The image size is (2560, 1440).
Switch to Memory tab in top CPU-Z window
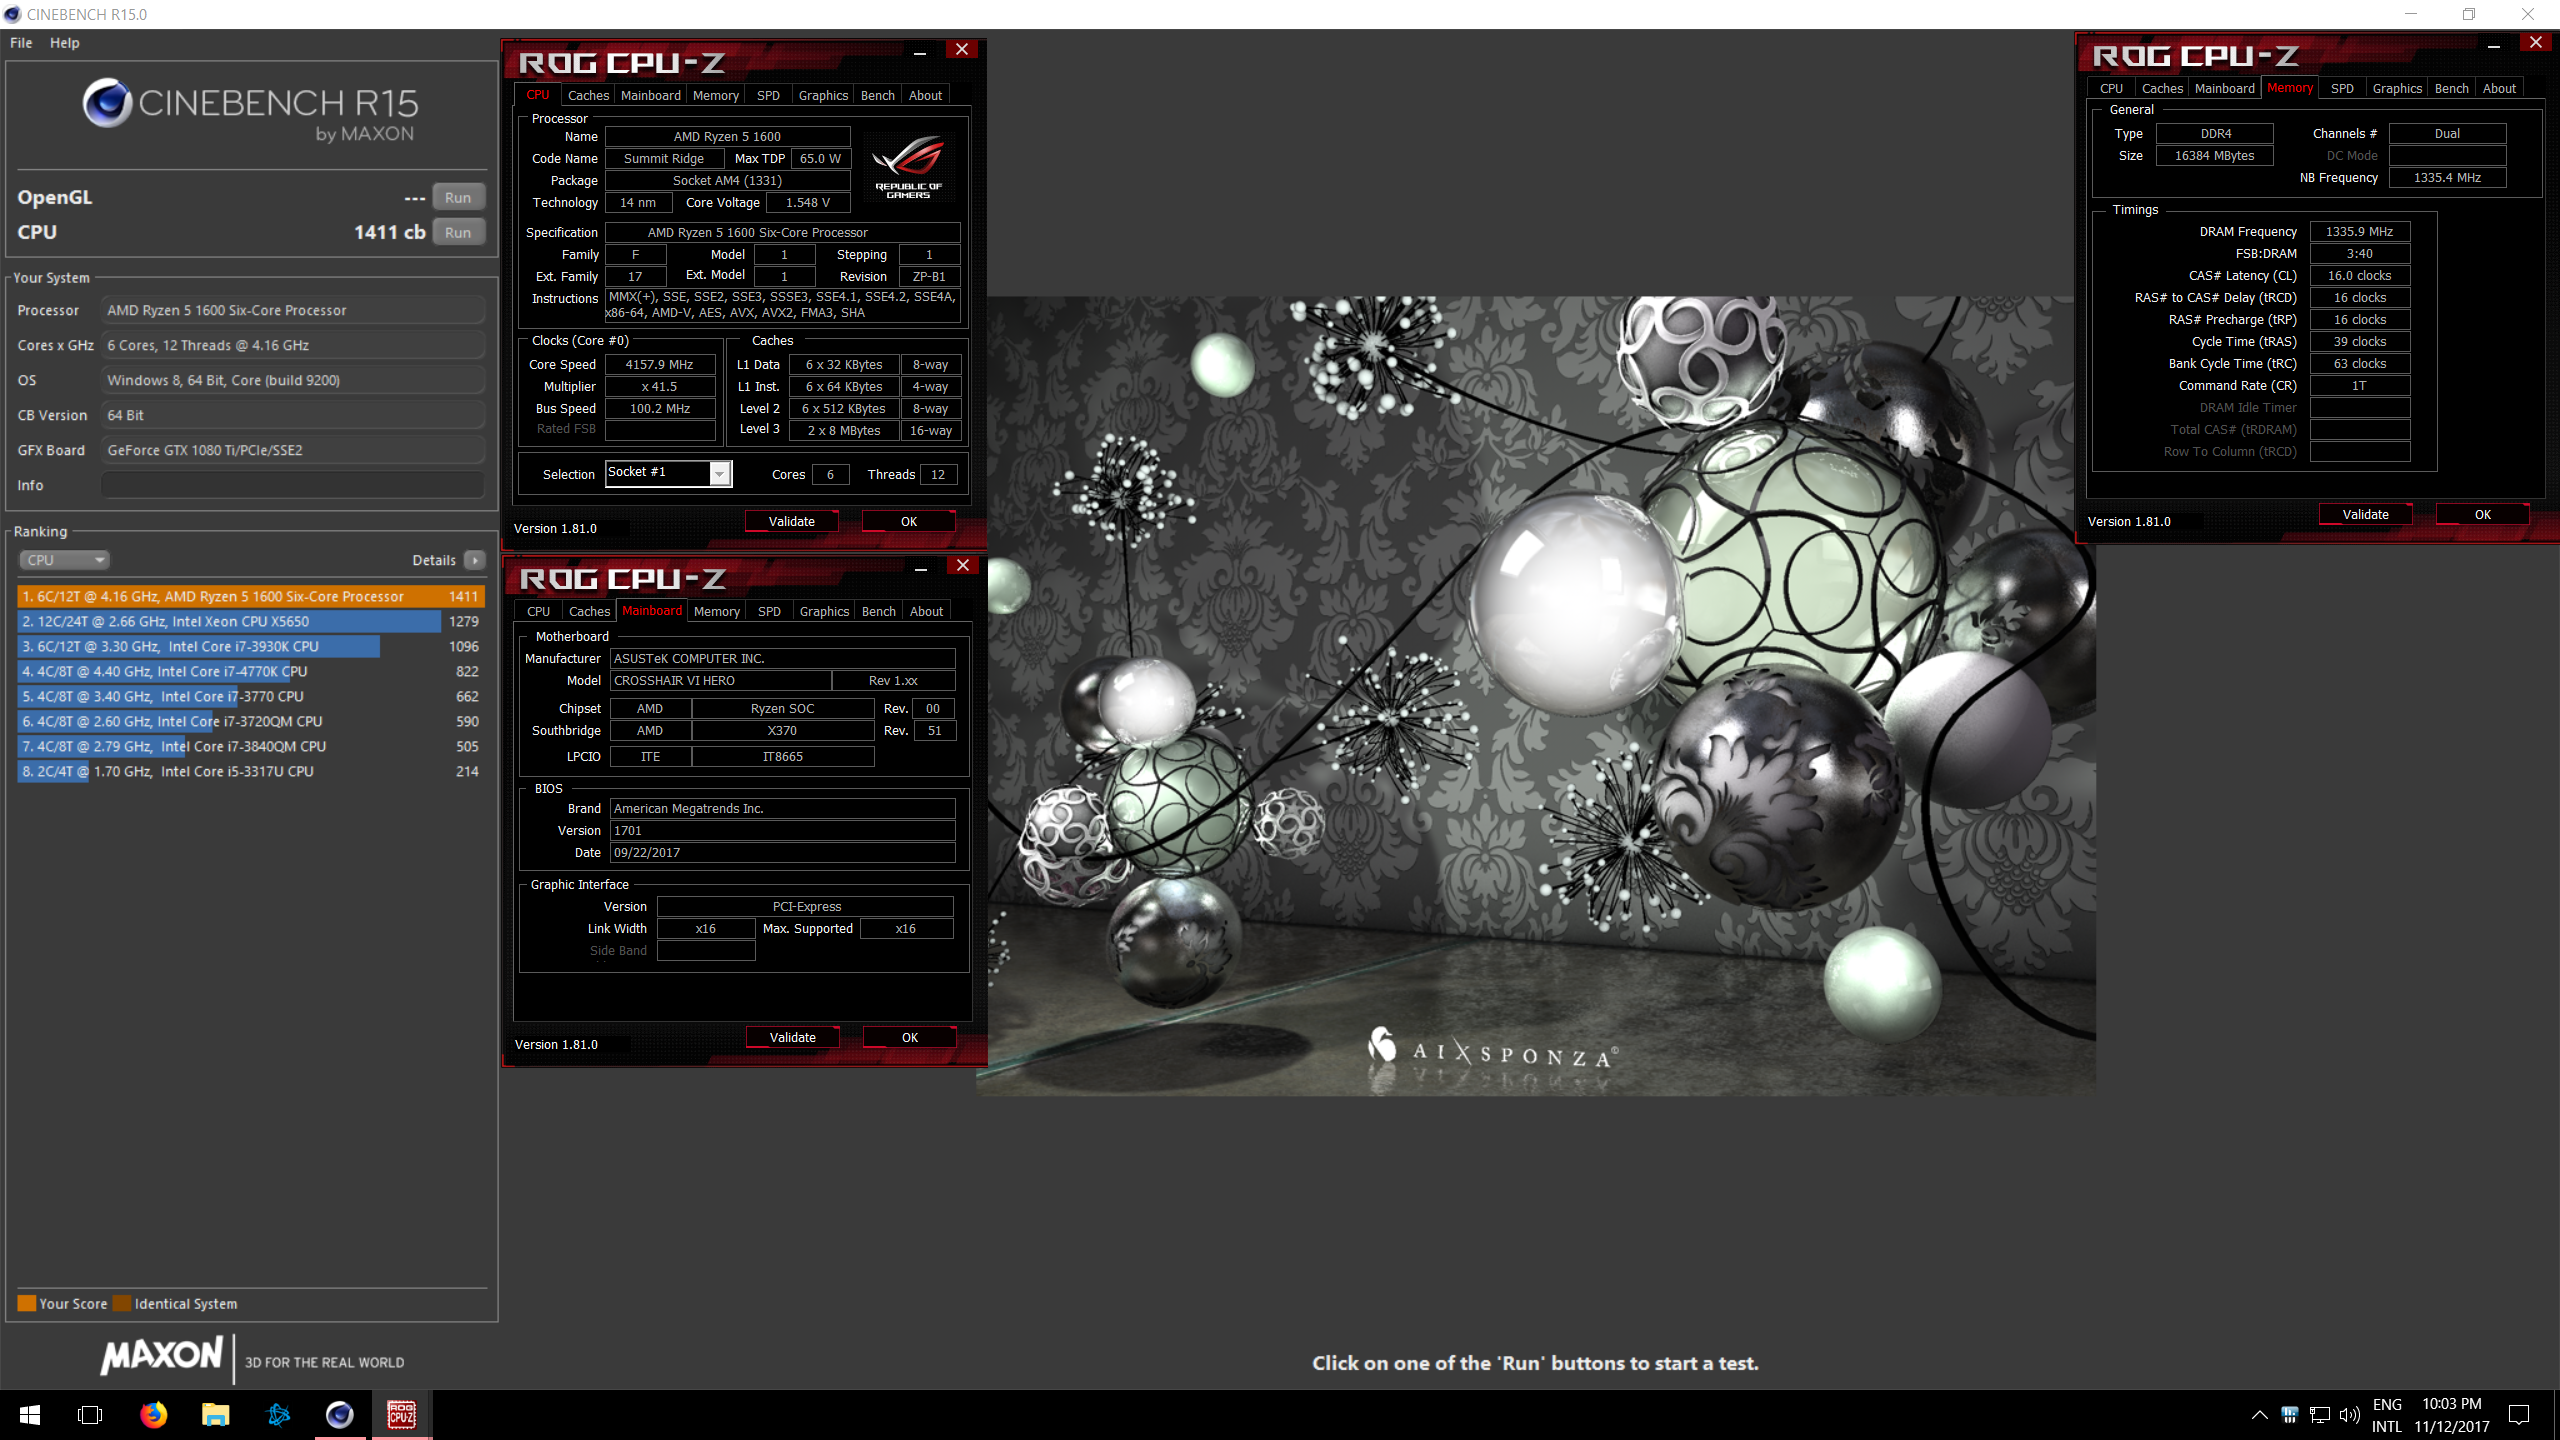pos(716,95)
